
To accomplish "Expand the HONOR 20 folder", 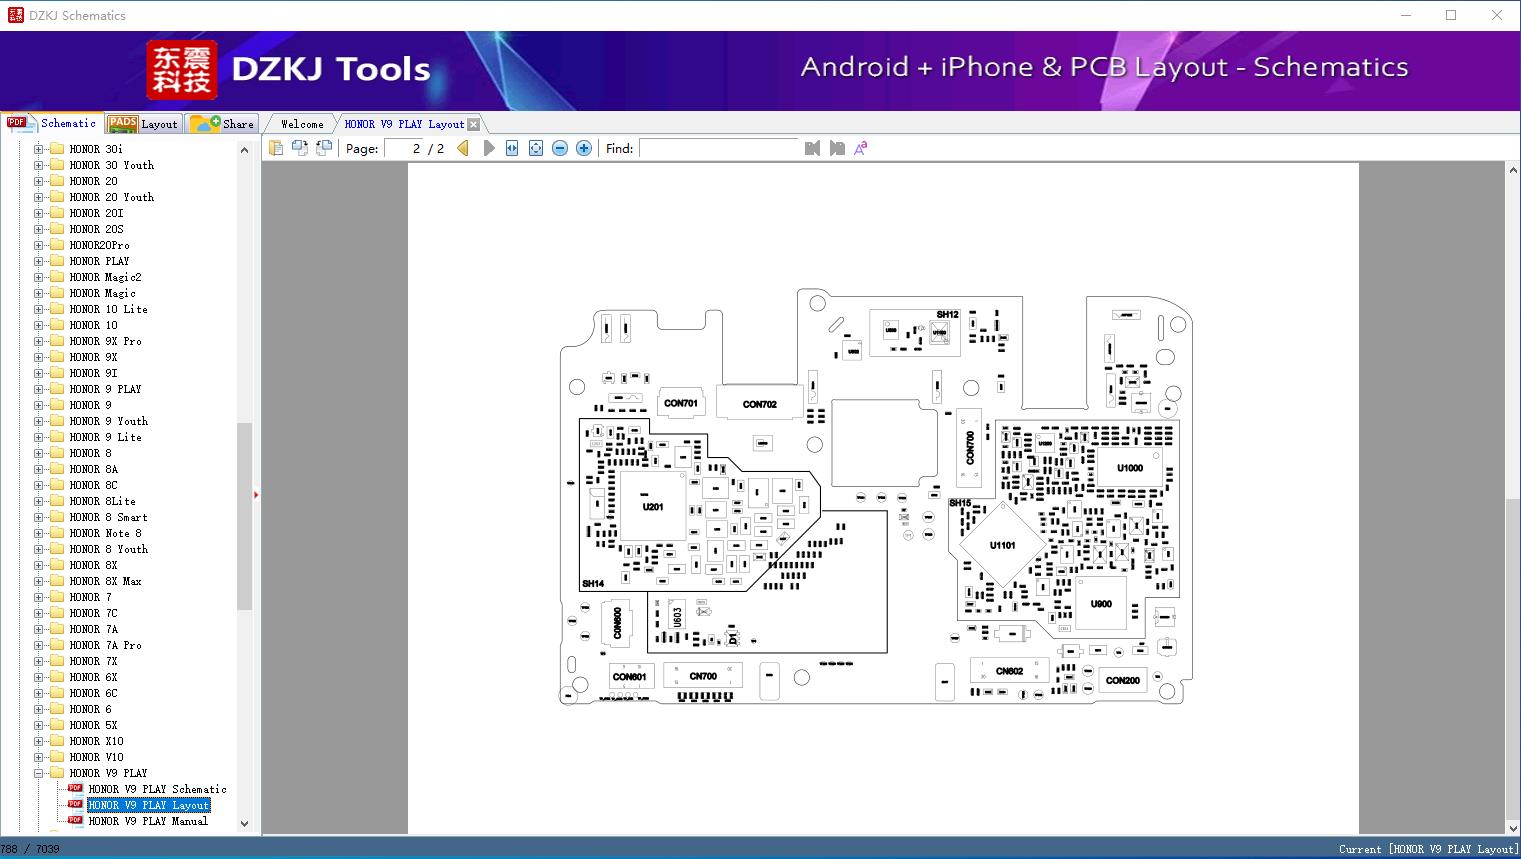I will point(39,181).
